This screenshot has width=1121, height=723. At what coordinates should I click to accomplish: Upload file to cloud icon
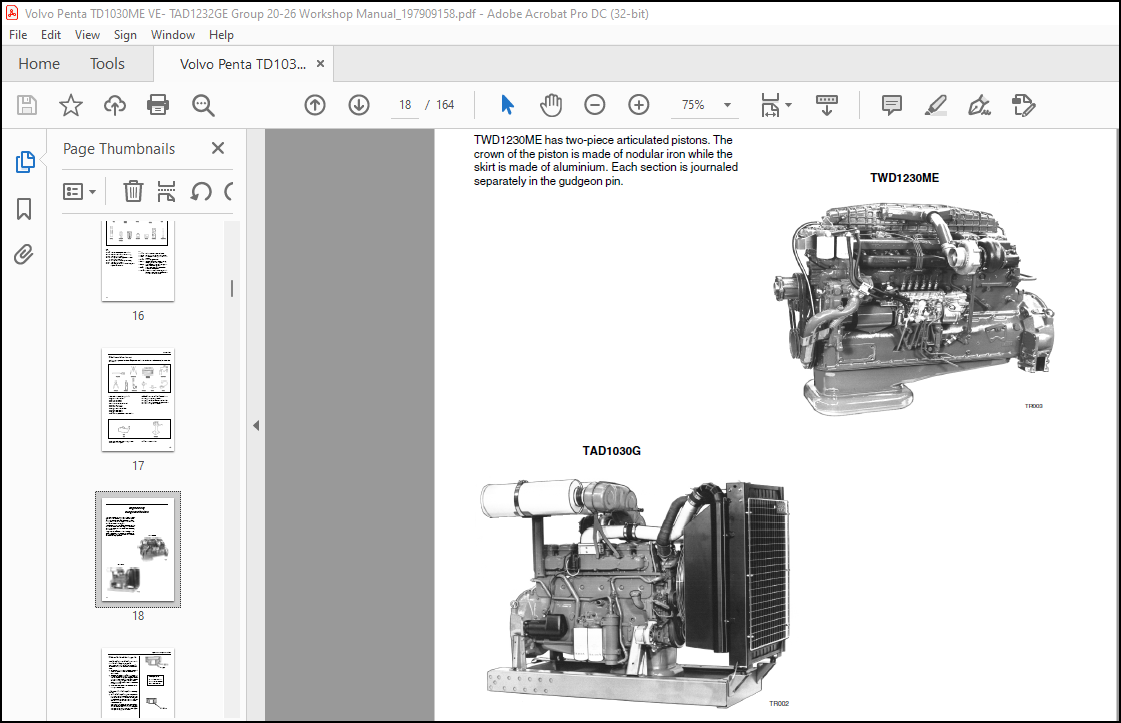click(114, 105)
